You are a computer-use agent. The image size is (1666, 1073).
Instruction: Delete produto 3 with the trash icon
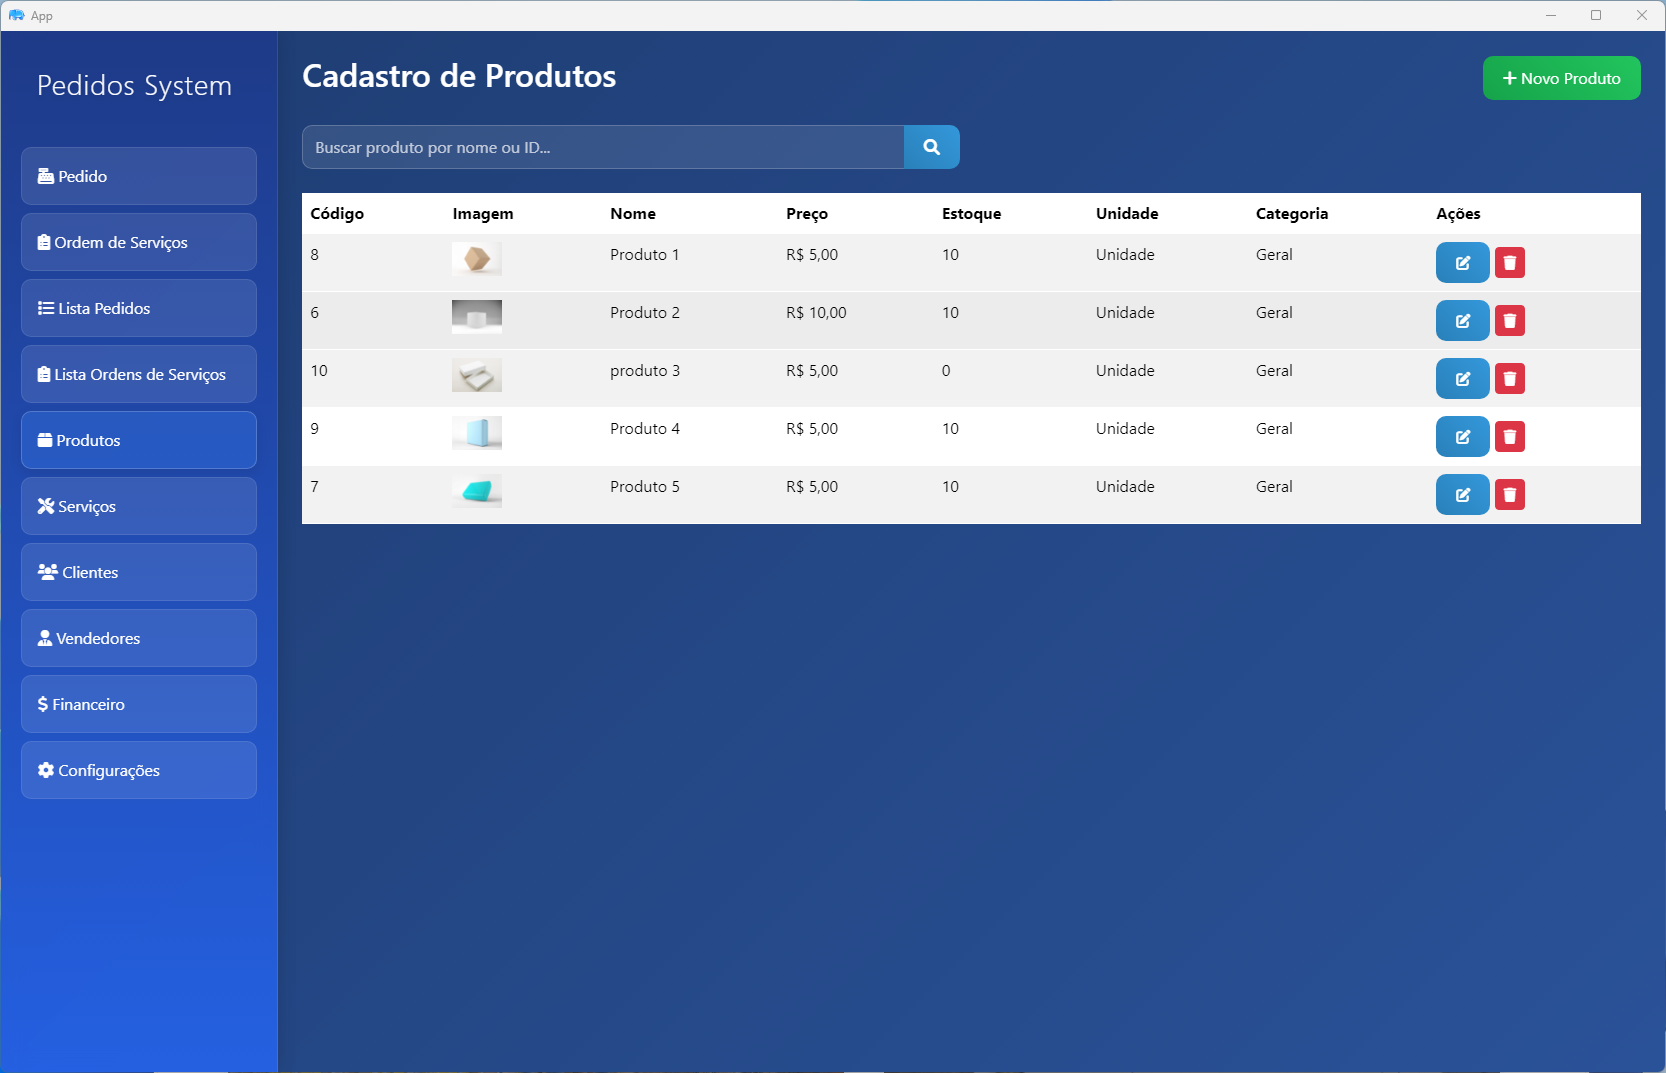coord(1509,379)
